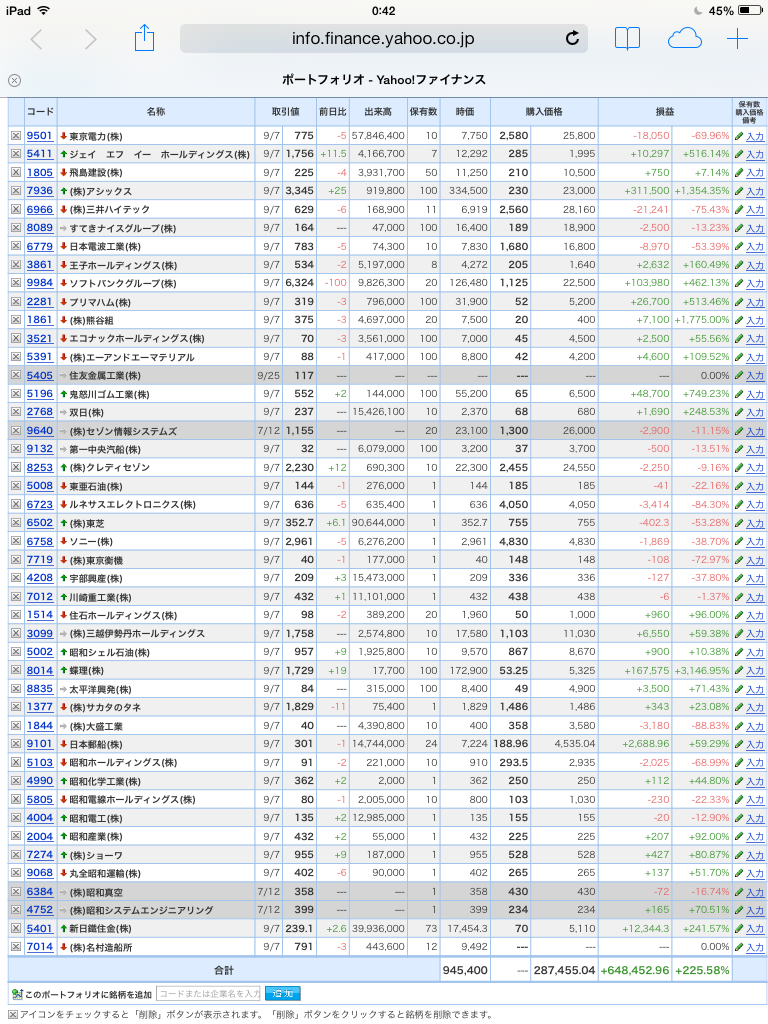The image size is (768, 1024).
Task: Check the delete box for 8014 蝶理
Action: point(15,670)
